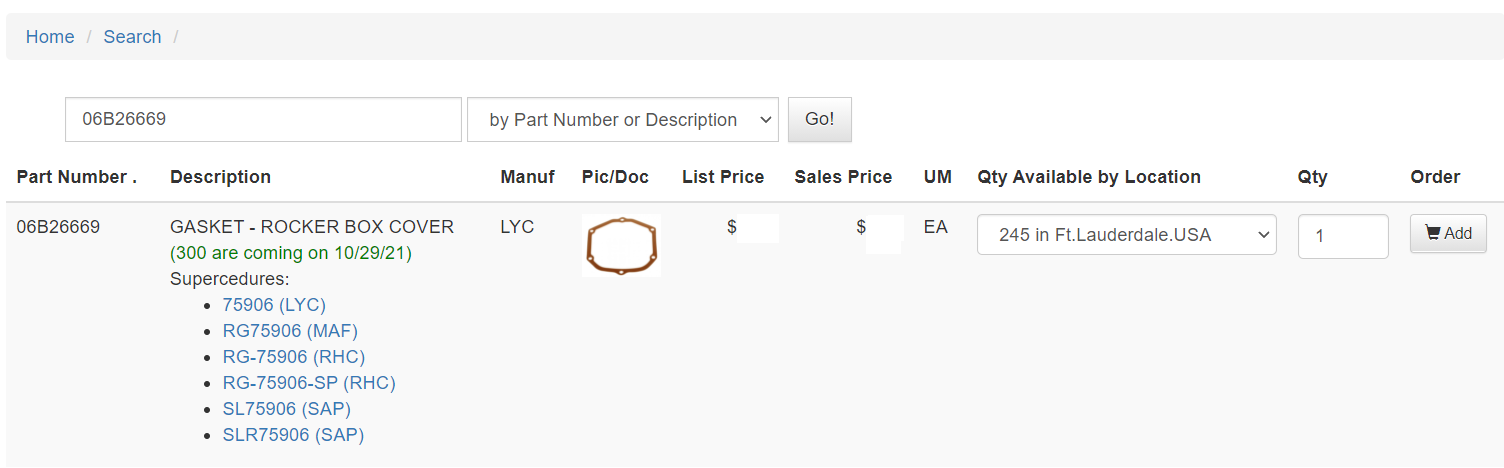Click the part number search field
1504x468 pixels.
click(x=263, y=120)
